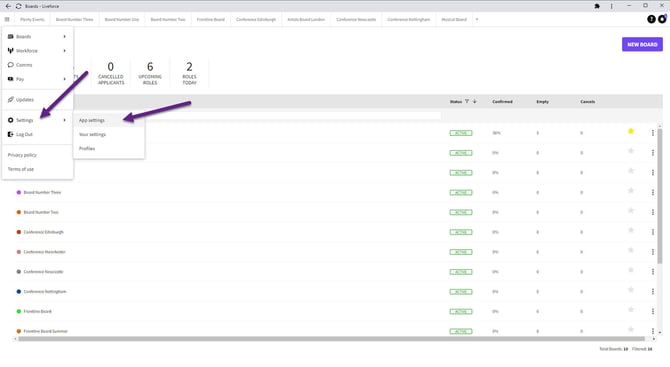Click the blue dot of Conference Nottingham

[x=18, y=291]
